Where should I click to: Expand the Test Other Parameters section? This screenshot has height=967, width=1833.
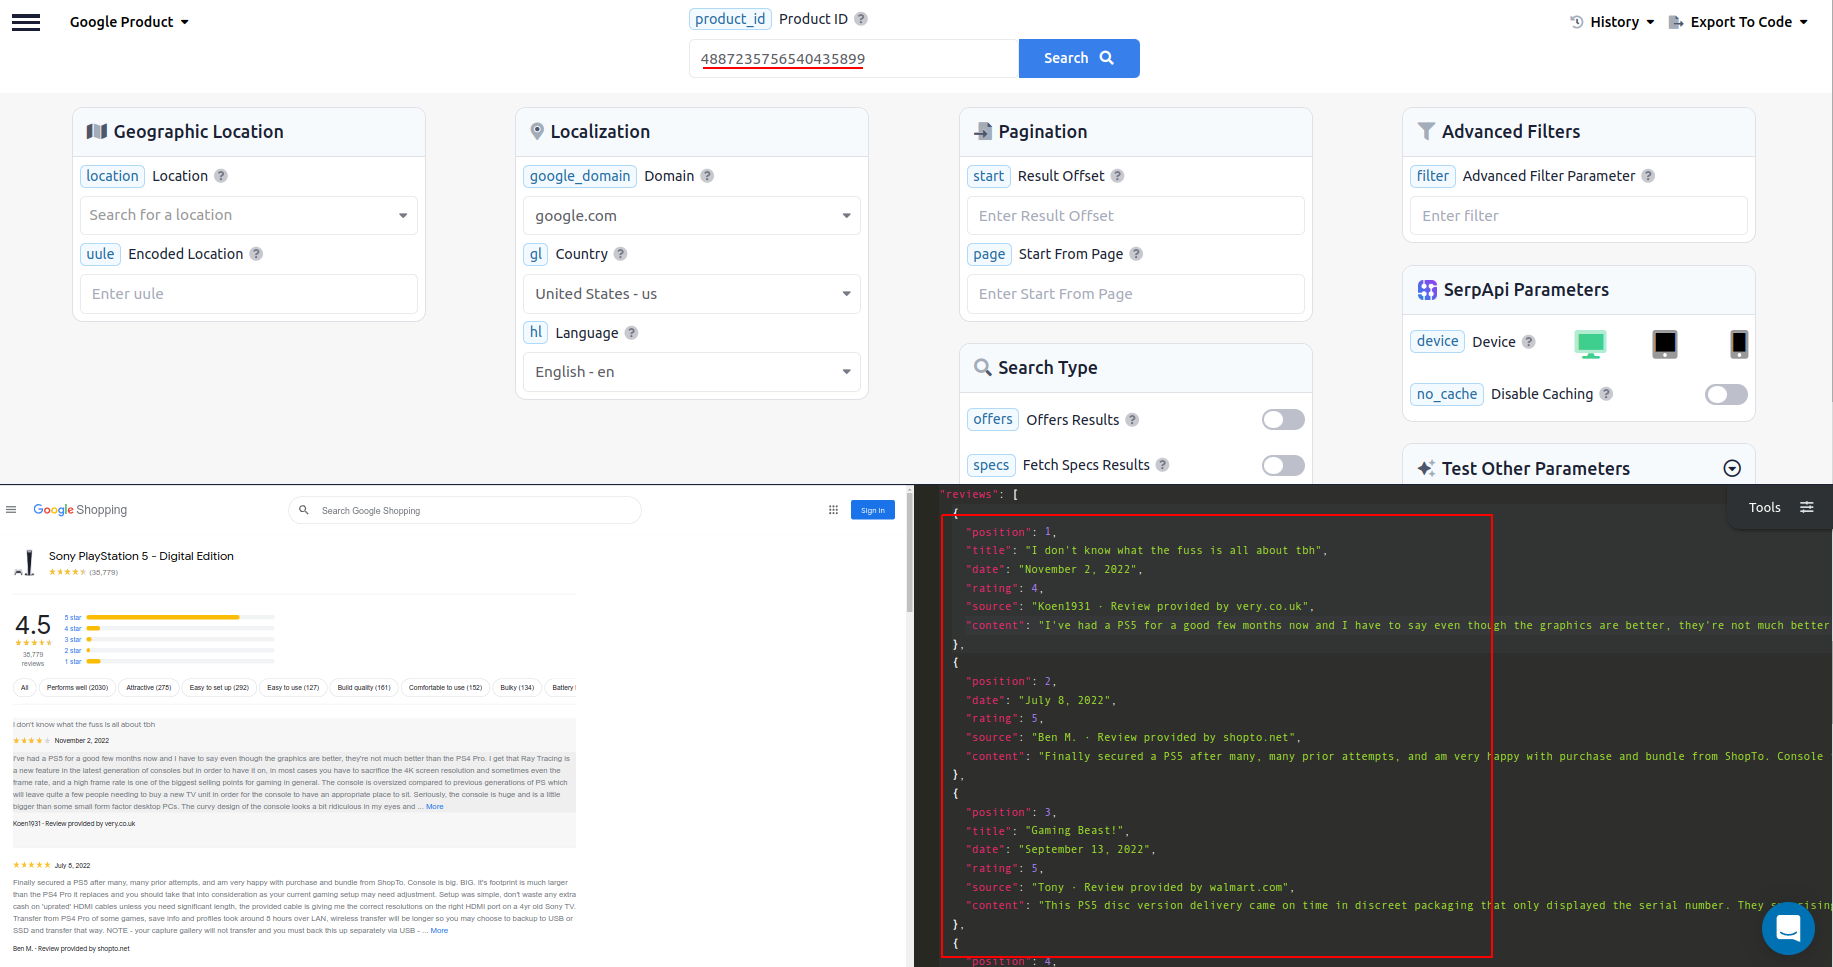click(1730, 467)
